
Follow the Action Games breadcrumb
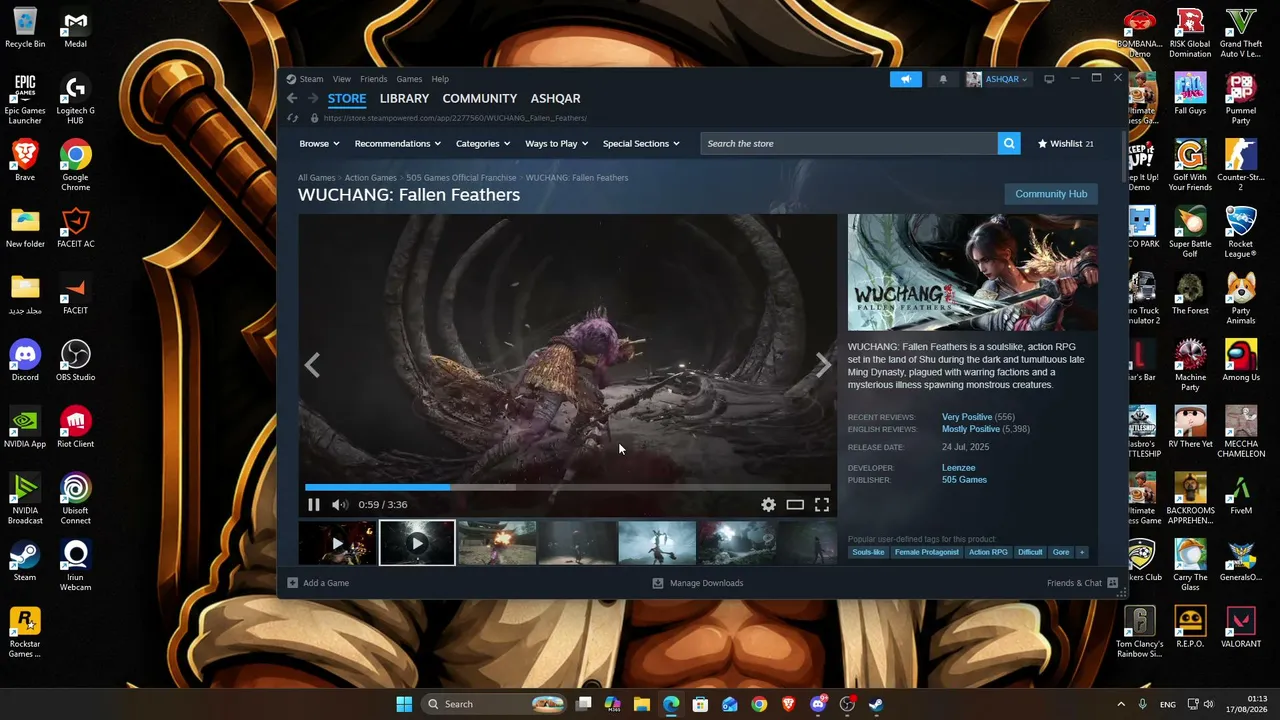tap(371, 178)
